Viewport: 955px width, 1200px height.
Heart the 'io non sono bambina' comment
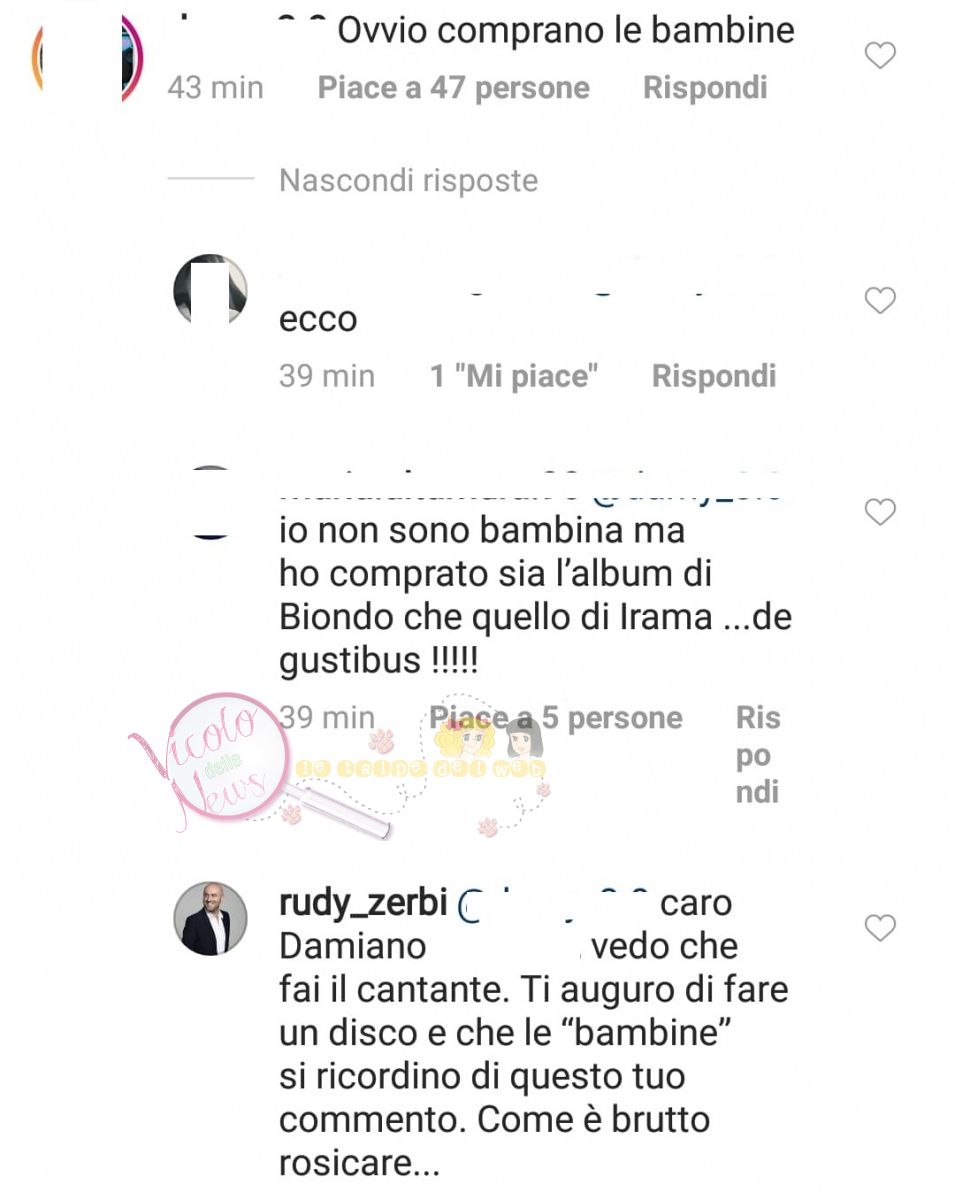[879, 513]
